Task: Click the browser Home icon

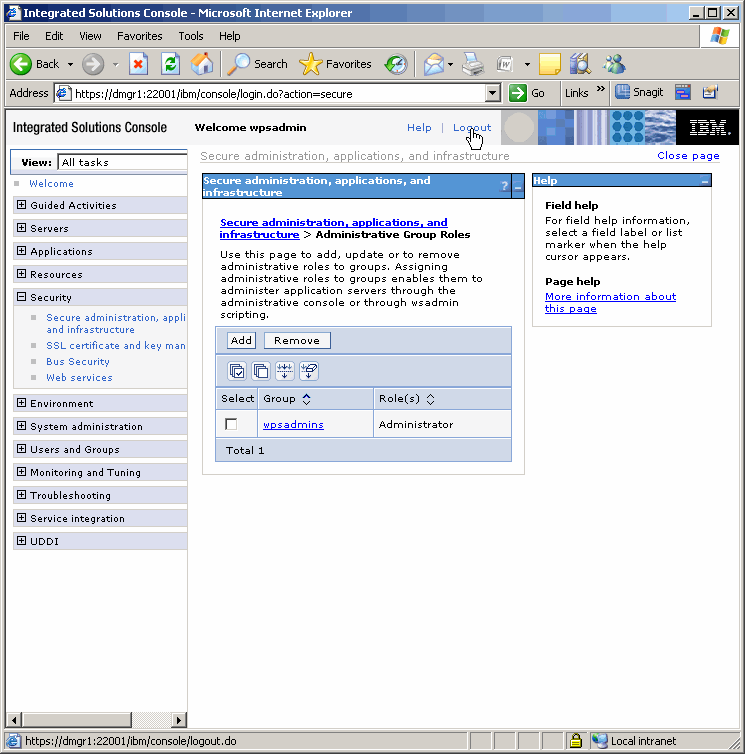Action: 202,64
